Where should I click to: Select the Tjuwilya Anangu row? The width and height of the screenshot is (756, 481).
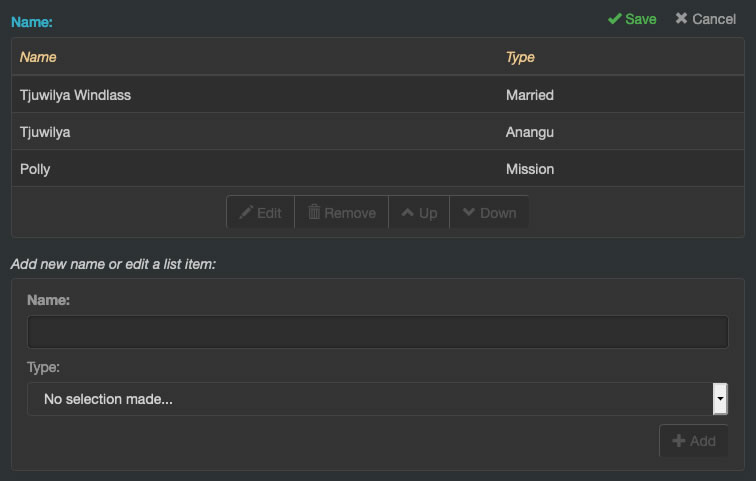pos(378,132)
